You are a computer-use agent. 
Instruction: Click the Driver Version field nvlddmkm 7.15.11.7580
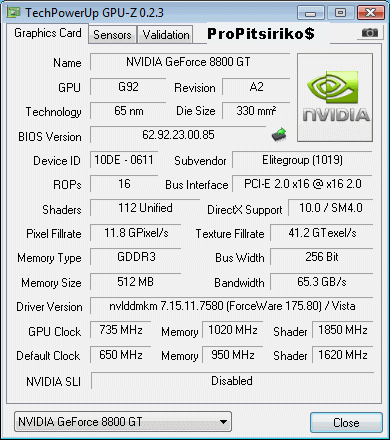pos(232,306)
